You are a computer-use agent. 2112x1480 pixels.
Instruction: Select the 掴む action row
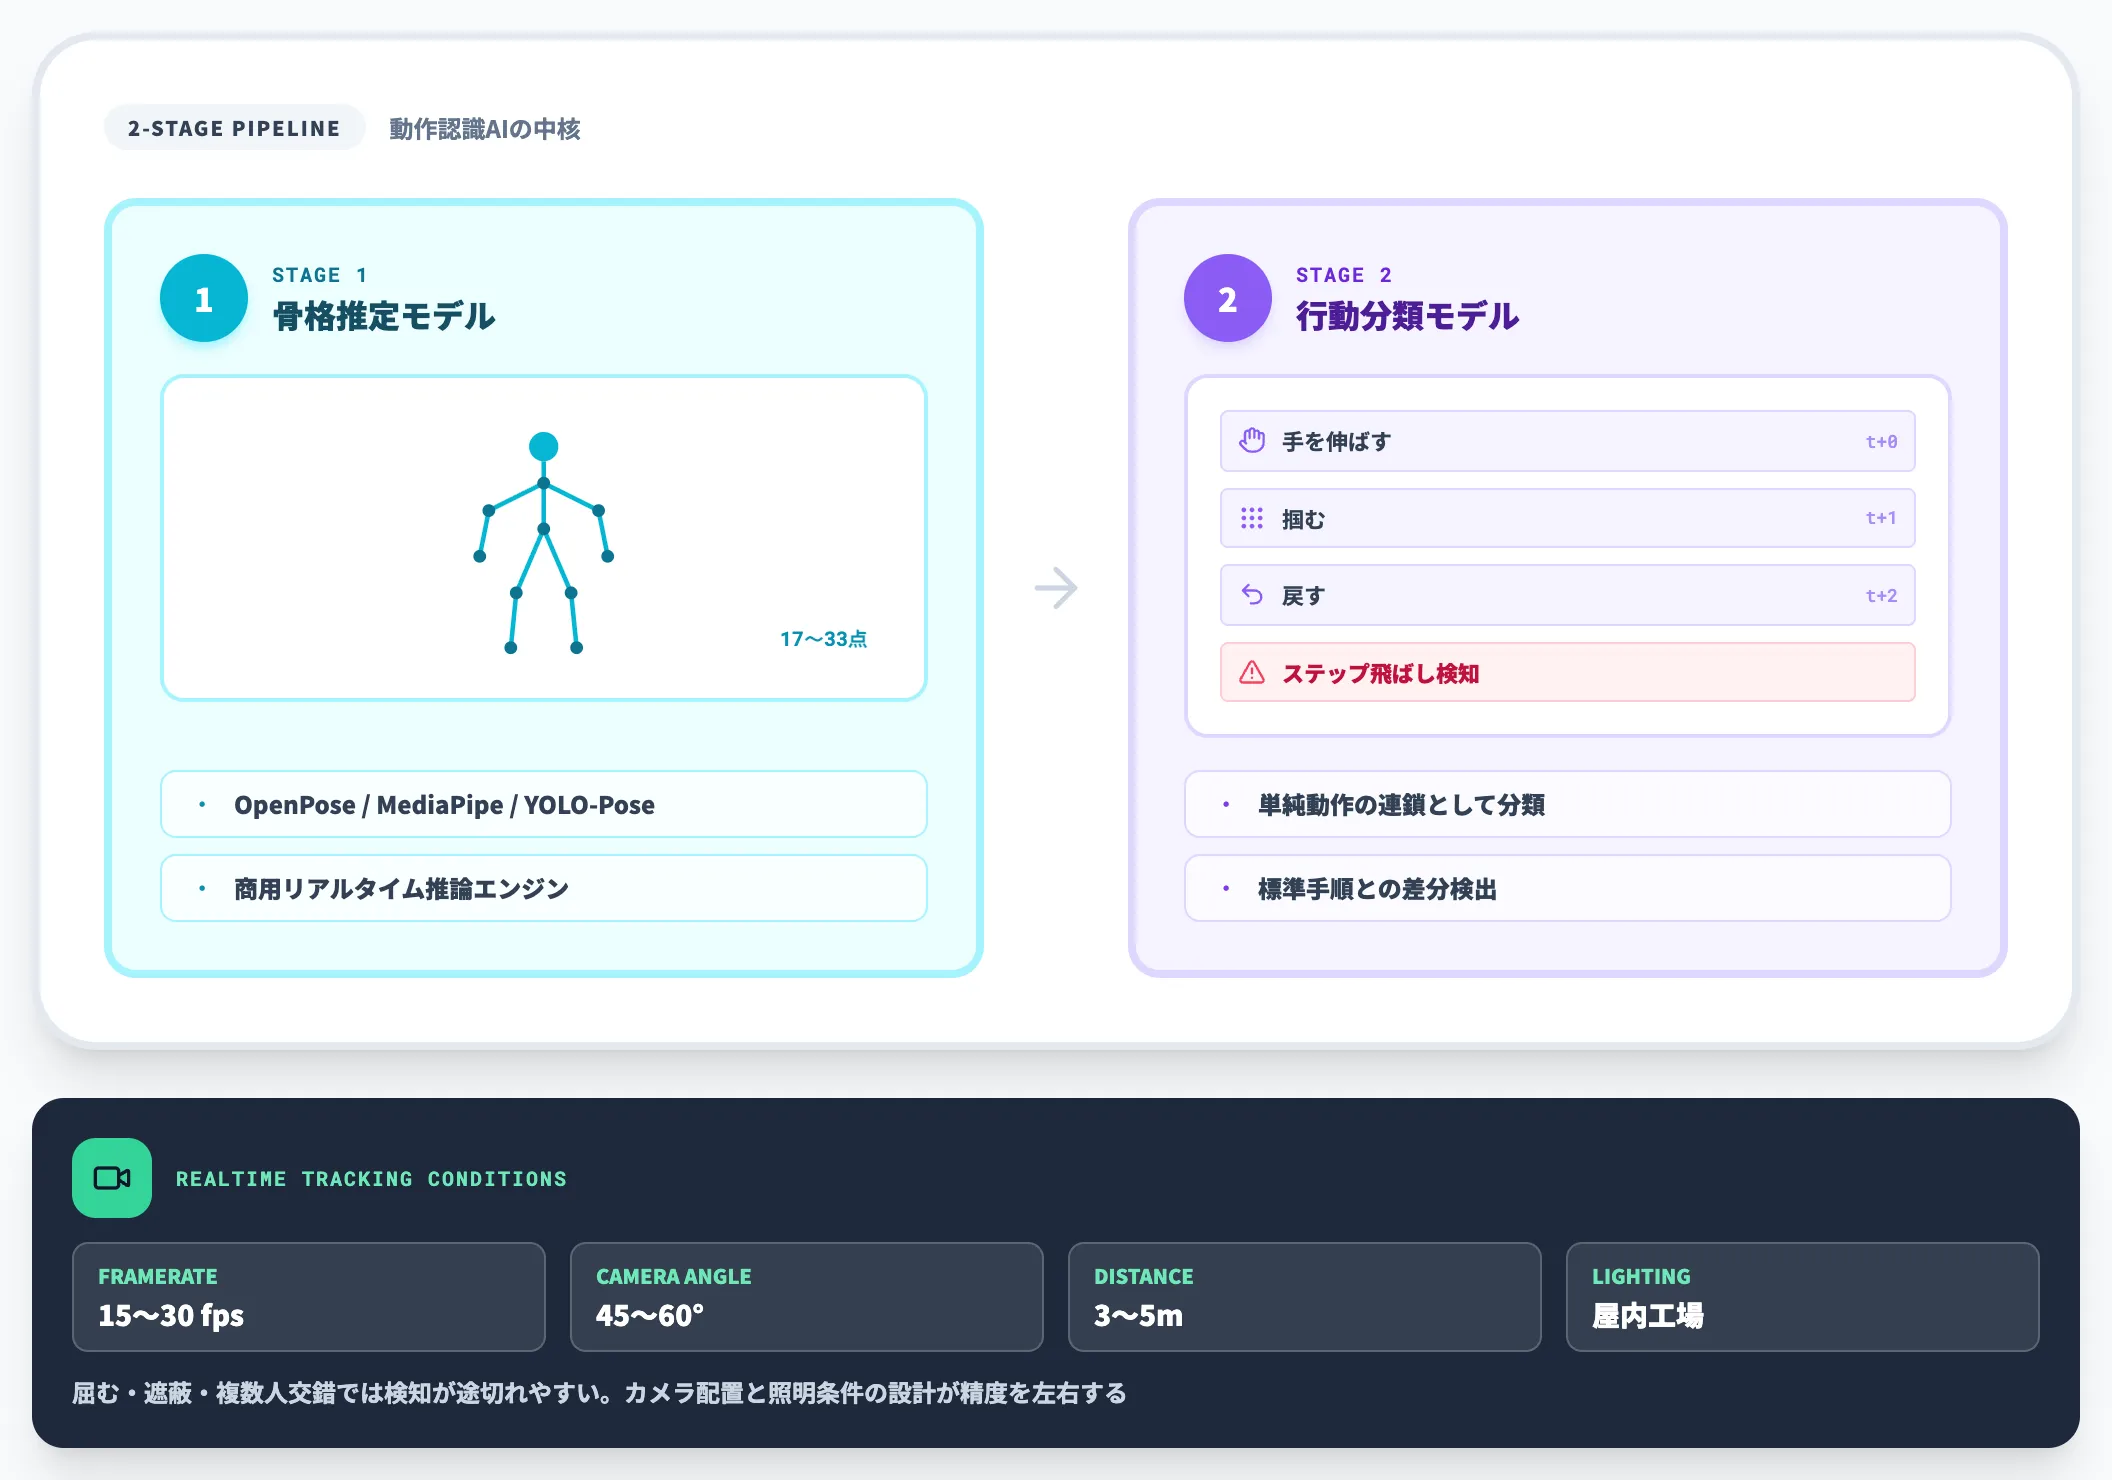(1567, 518)
